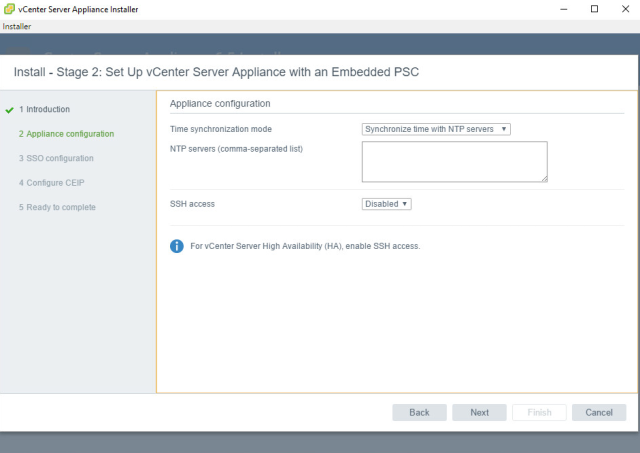The height and width of the screenshot is (453, 640).
Task: Open the SSH access dropdown
Action: (x=387, y=204)
